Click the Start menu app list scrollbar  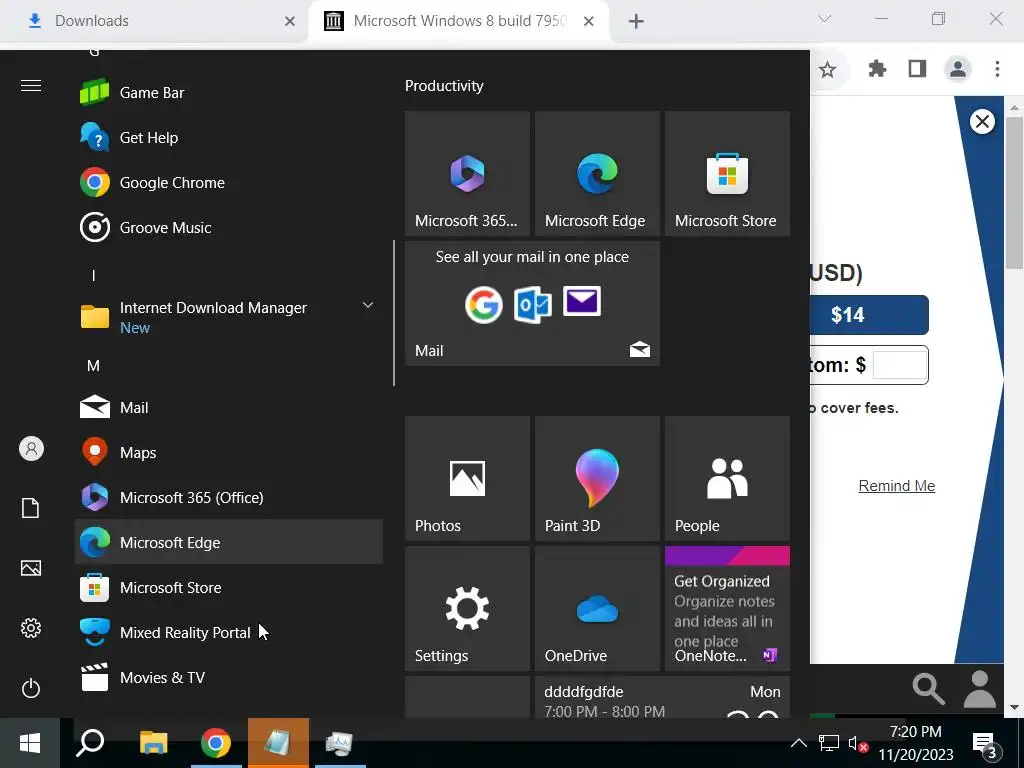394,313
